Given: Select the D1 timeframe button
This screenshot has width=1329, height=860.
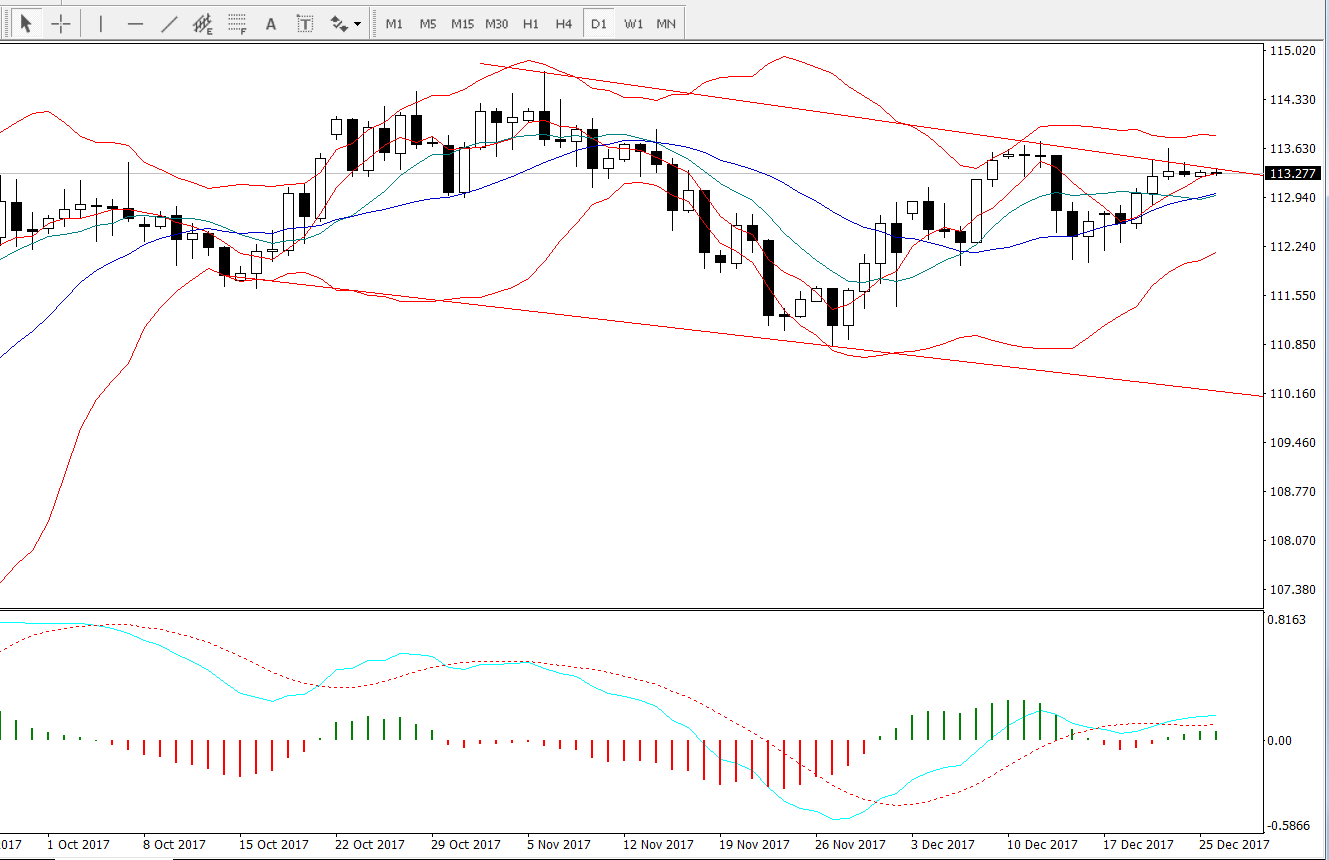Looking at the screenshot, I should pos(598,23).
